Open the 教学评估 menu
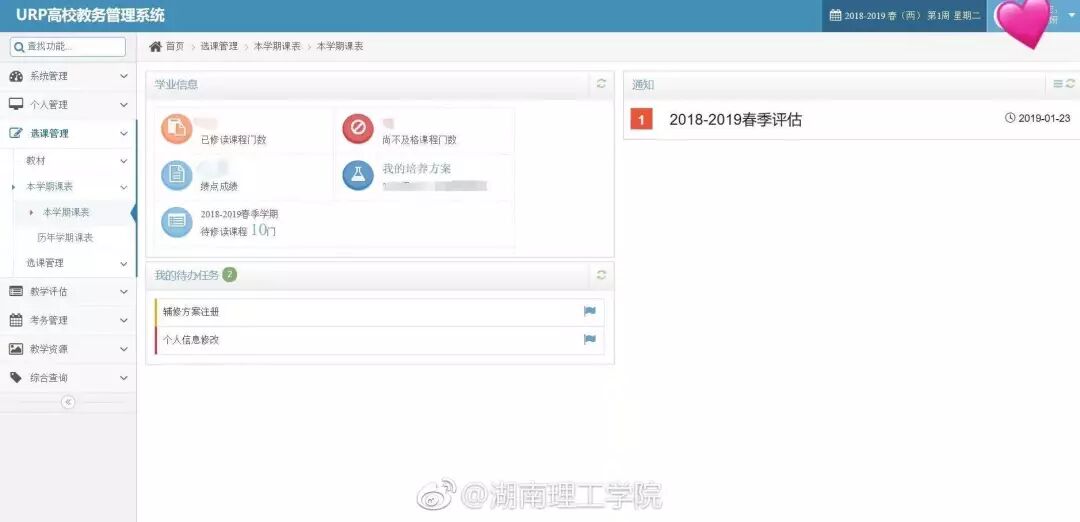Image resolution: width=1080 pixels, height=522 pixels. [x=68, y=291]
